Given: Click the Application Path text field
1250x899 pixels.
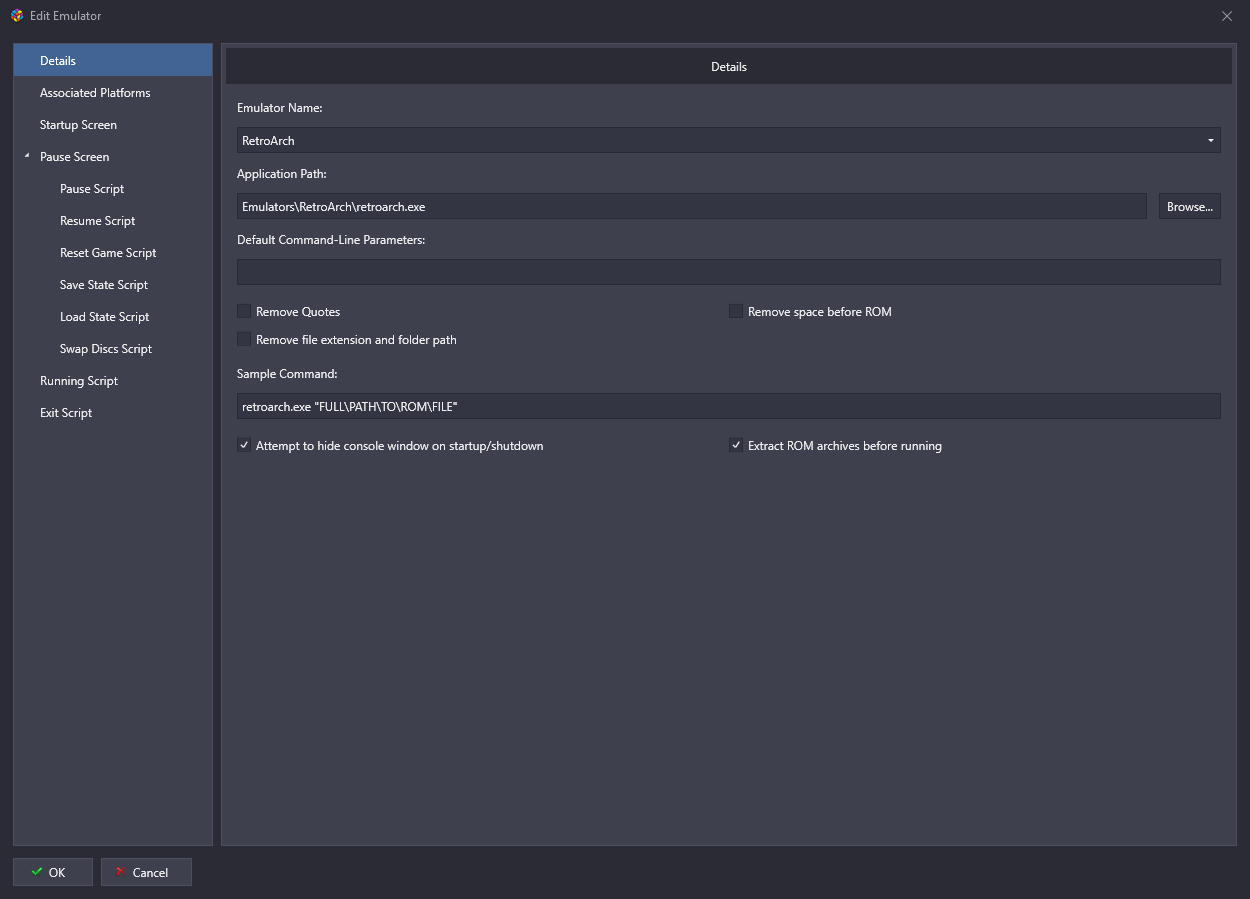Looking at the screenshot, I should [692, 207].
